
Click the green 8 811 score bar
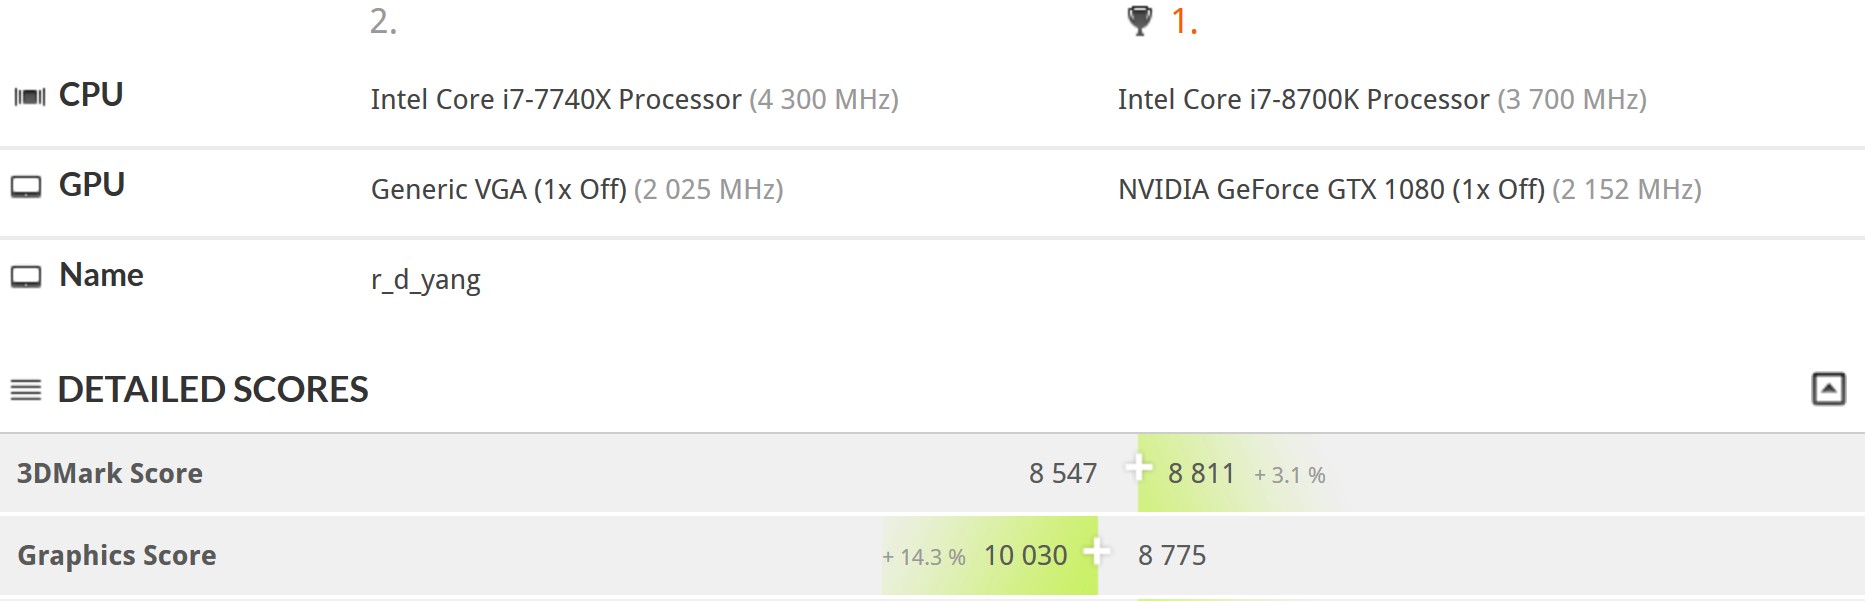pyautogui.click(x=1238, y=473)
